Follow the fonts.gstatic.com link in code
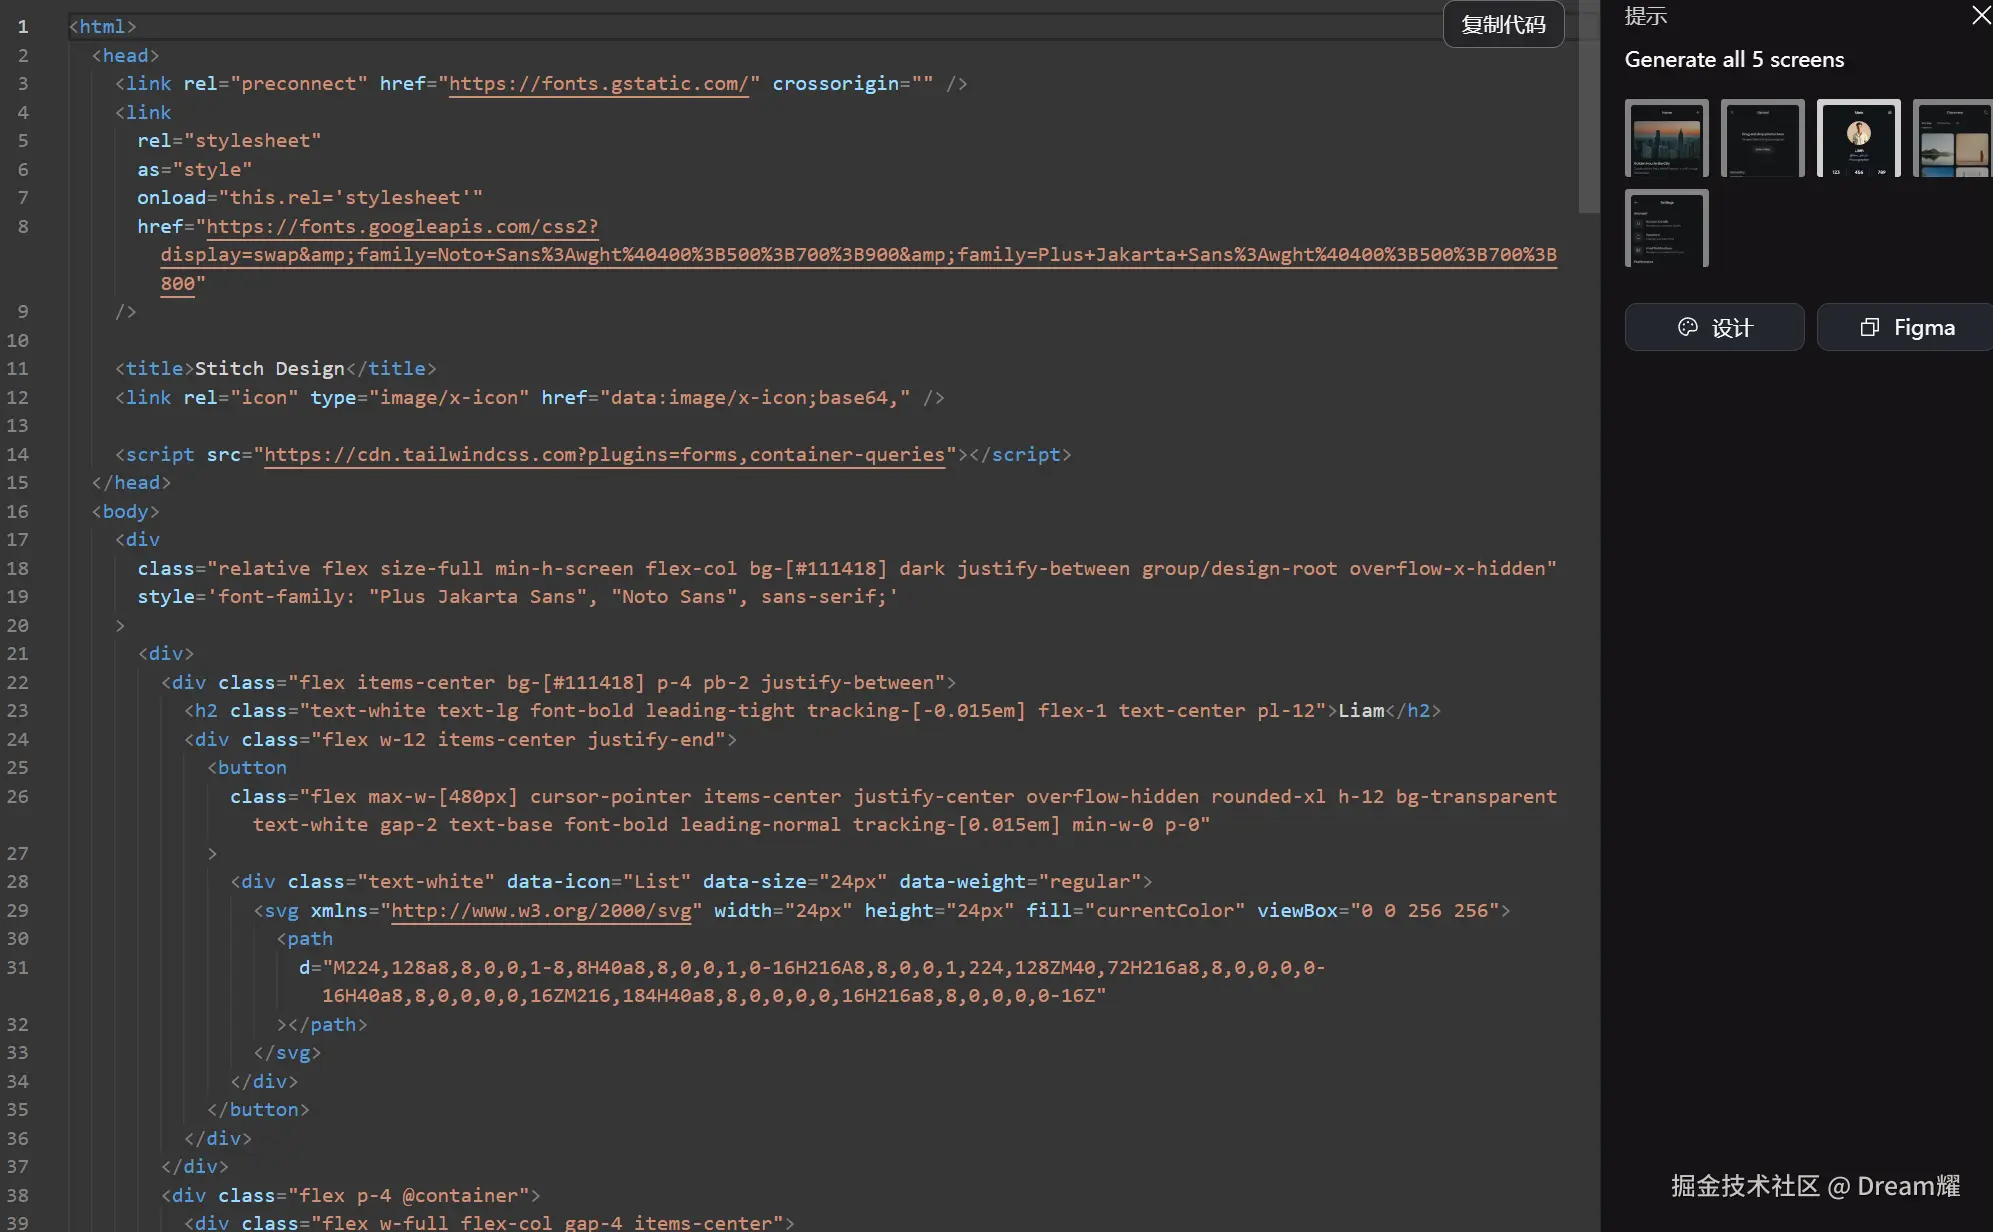Image resolution: width=1993 pixels, height=1232 pixels. (x=598, y=84)
